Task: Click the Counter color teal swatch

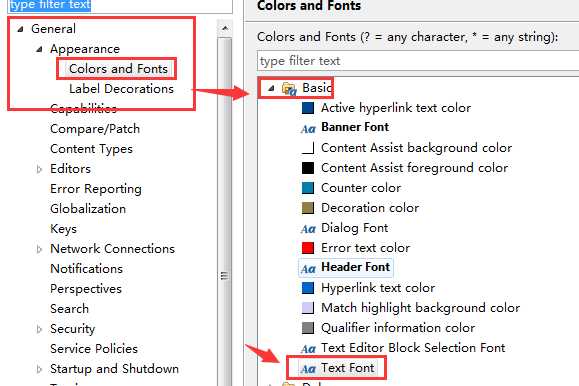Action: [308, 188]
